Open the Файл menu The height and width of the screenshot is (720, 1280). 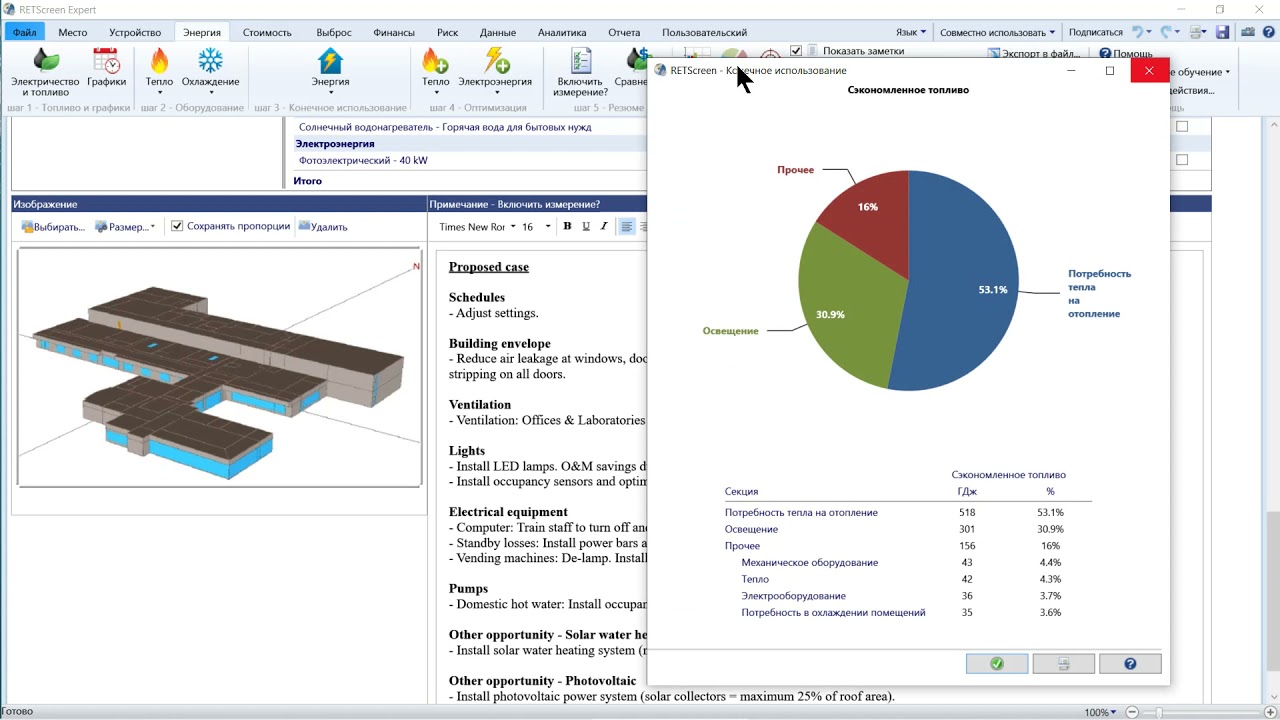coord(24,32)
